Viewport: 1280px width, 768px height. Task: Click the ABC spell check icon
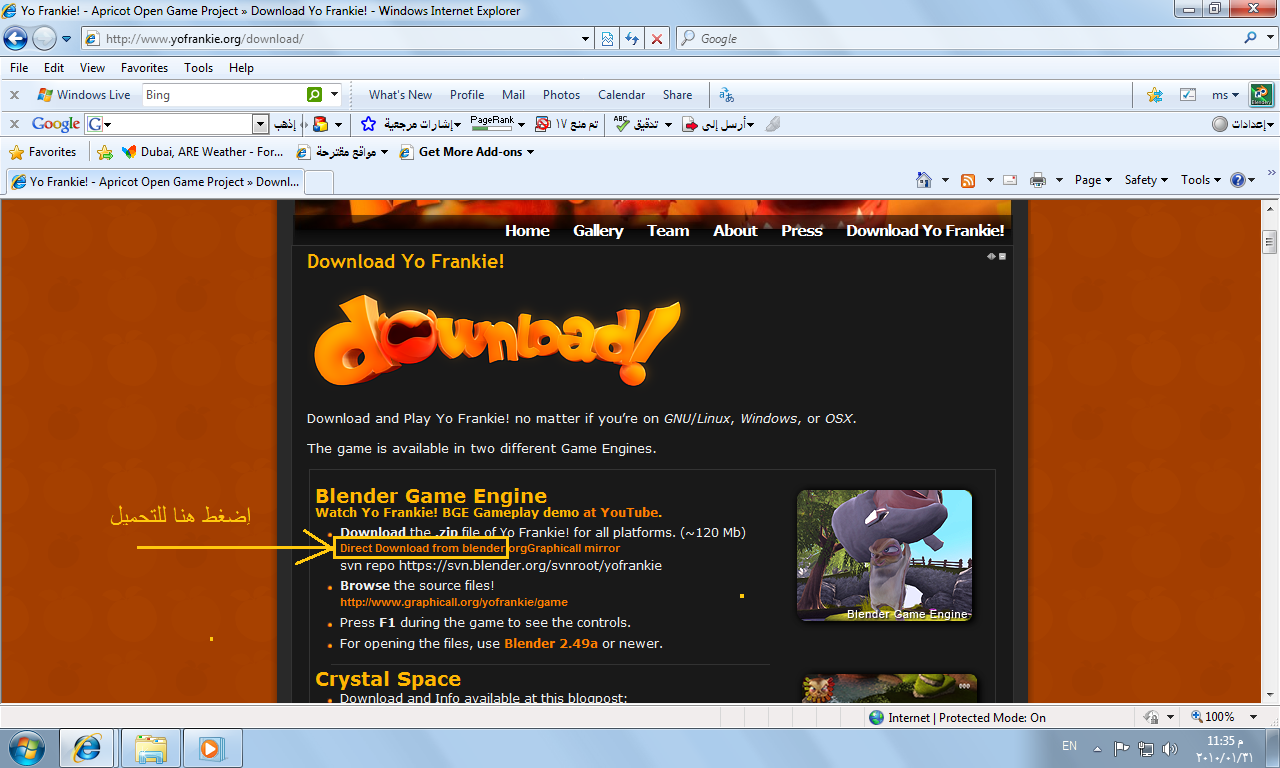621,124
